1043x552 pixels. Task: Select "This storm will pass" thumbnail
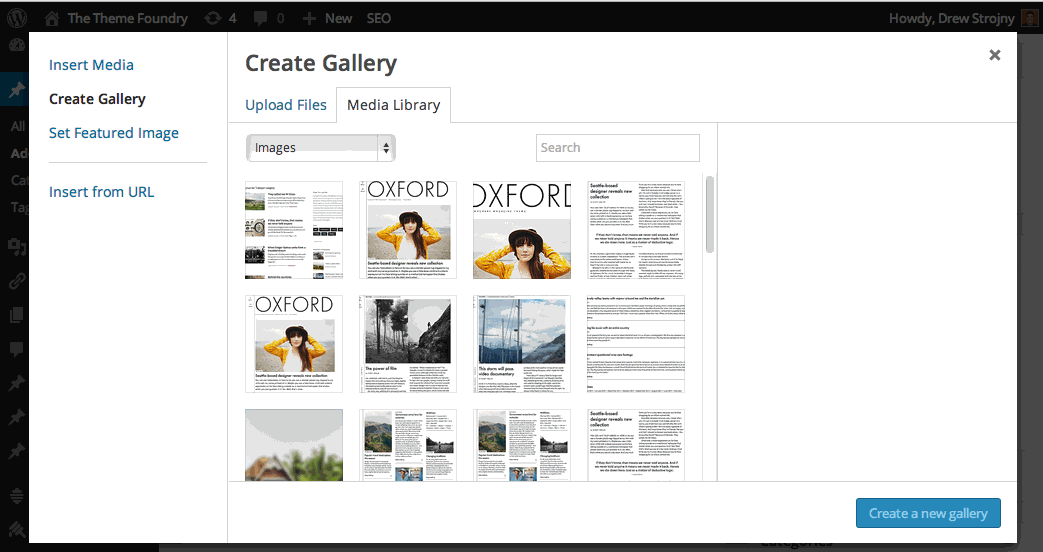click(x=522, y=344)
